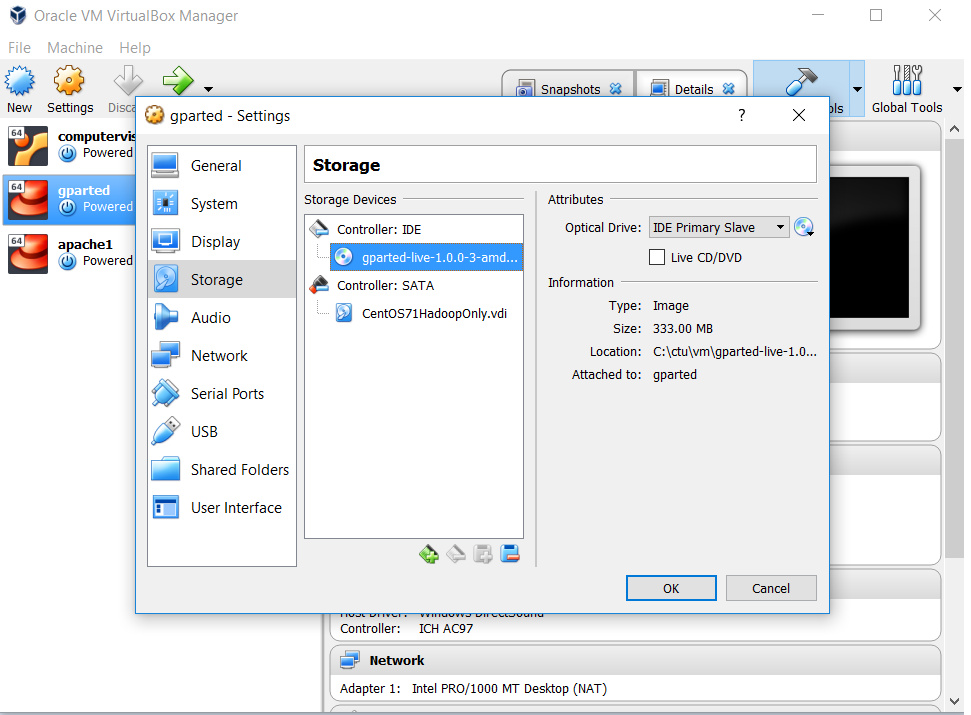Select the apache1 VM in list

click(x=69, y=253)
